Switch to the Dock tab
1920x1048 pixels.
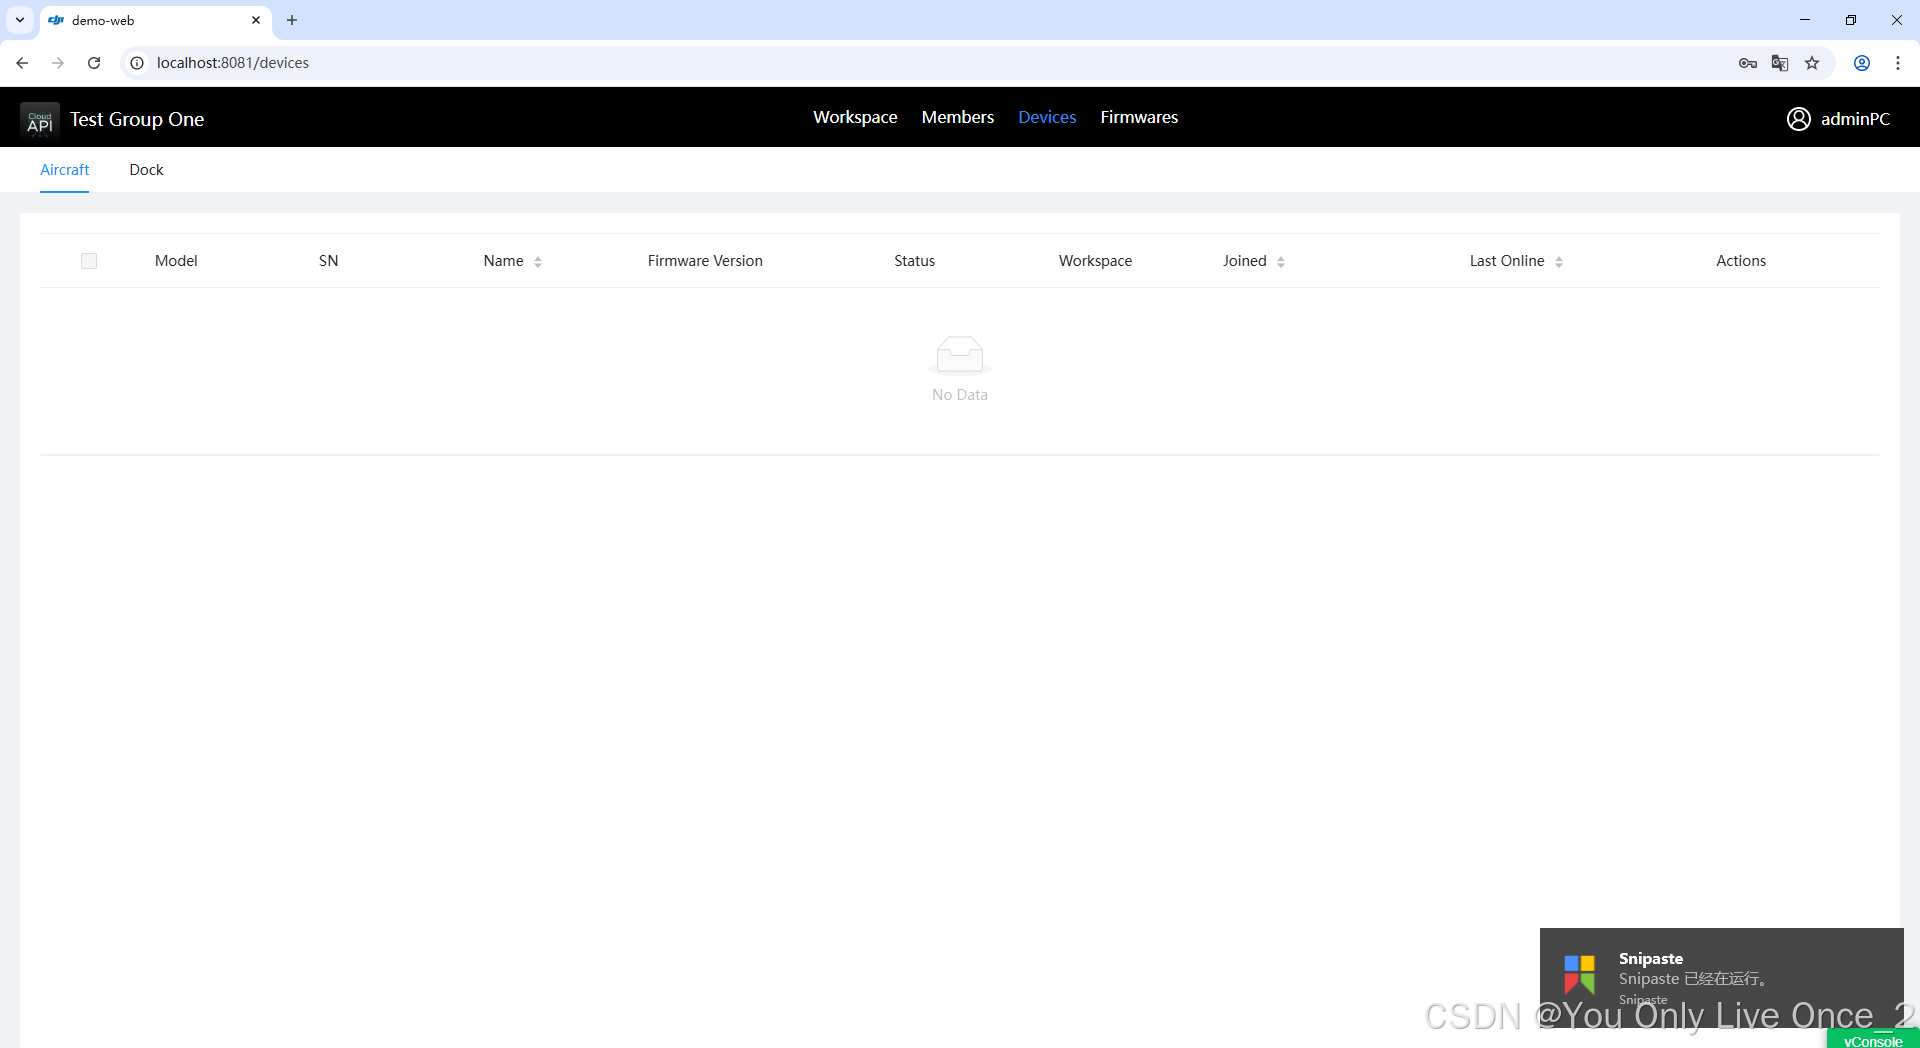pyautogui.click(x=146, y=170)
